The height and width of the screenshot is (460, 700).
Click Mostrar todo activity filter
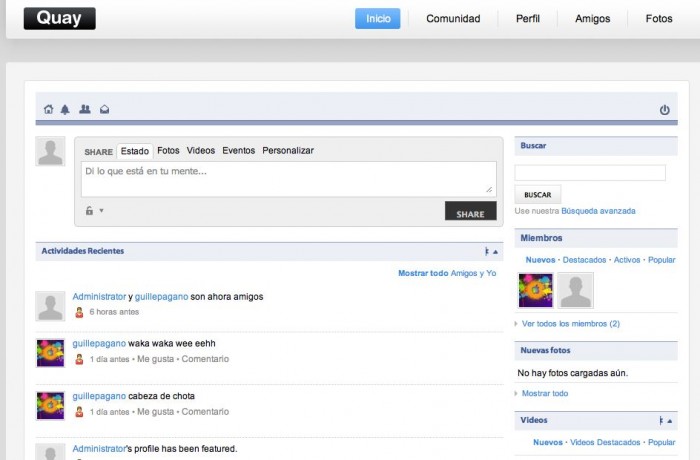point(423,273)
